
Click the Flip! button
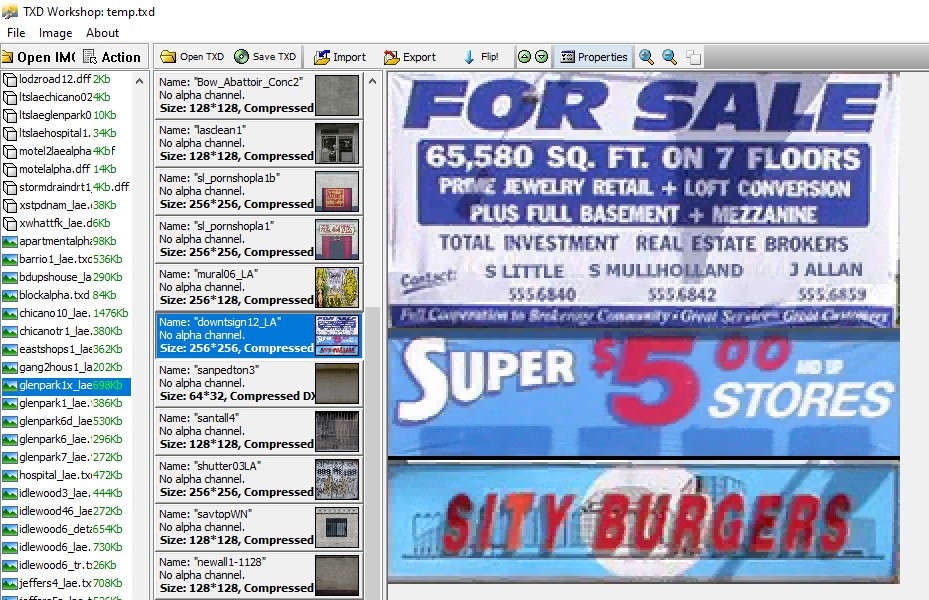click(x=480, y=57)
